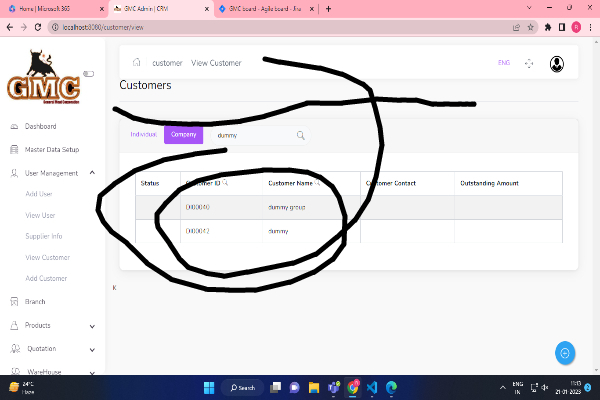
Task: Toggle the sidebar collapse switch
Action: (x=88, y=73)
